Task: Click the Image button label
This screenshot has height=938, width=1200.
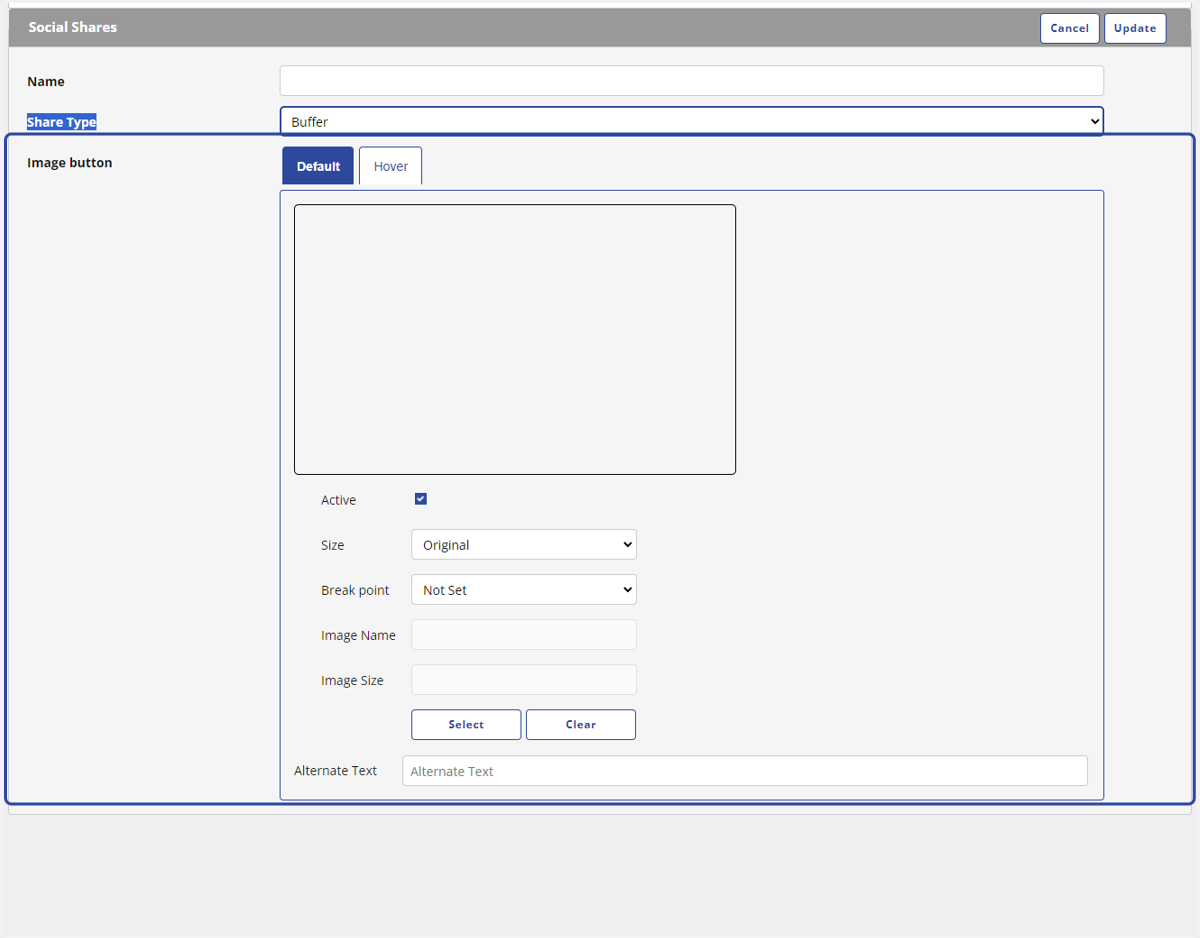Action: pos(70,162)
